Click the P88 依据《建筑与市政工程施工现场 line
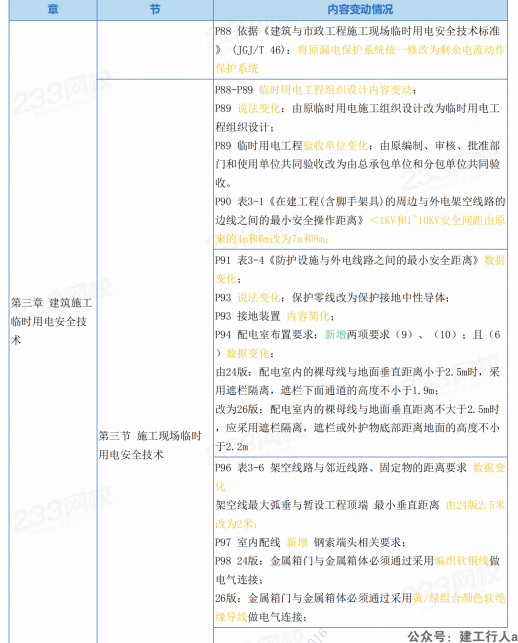Viewport: 518px width, 643px height. click(358, 31)
